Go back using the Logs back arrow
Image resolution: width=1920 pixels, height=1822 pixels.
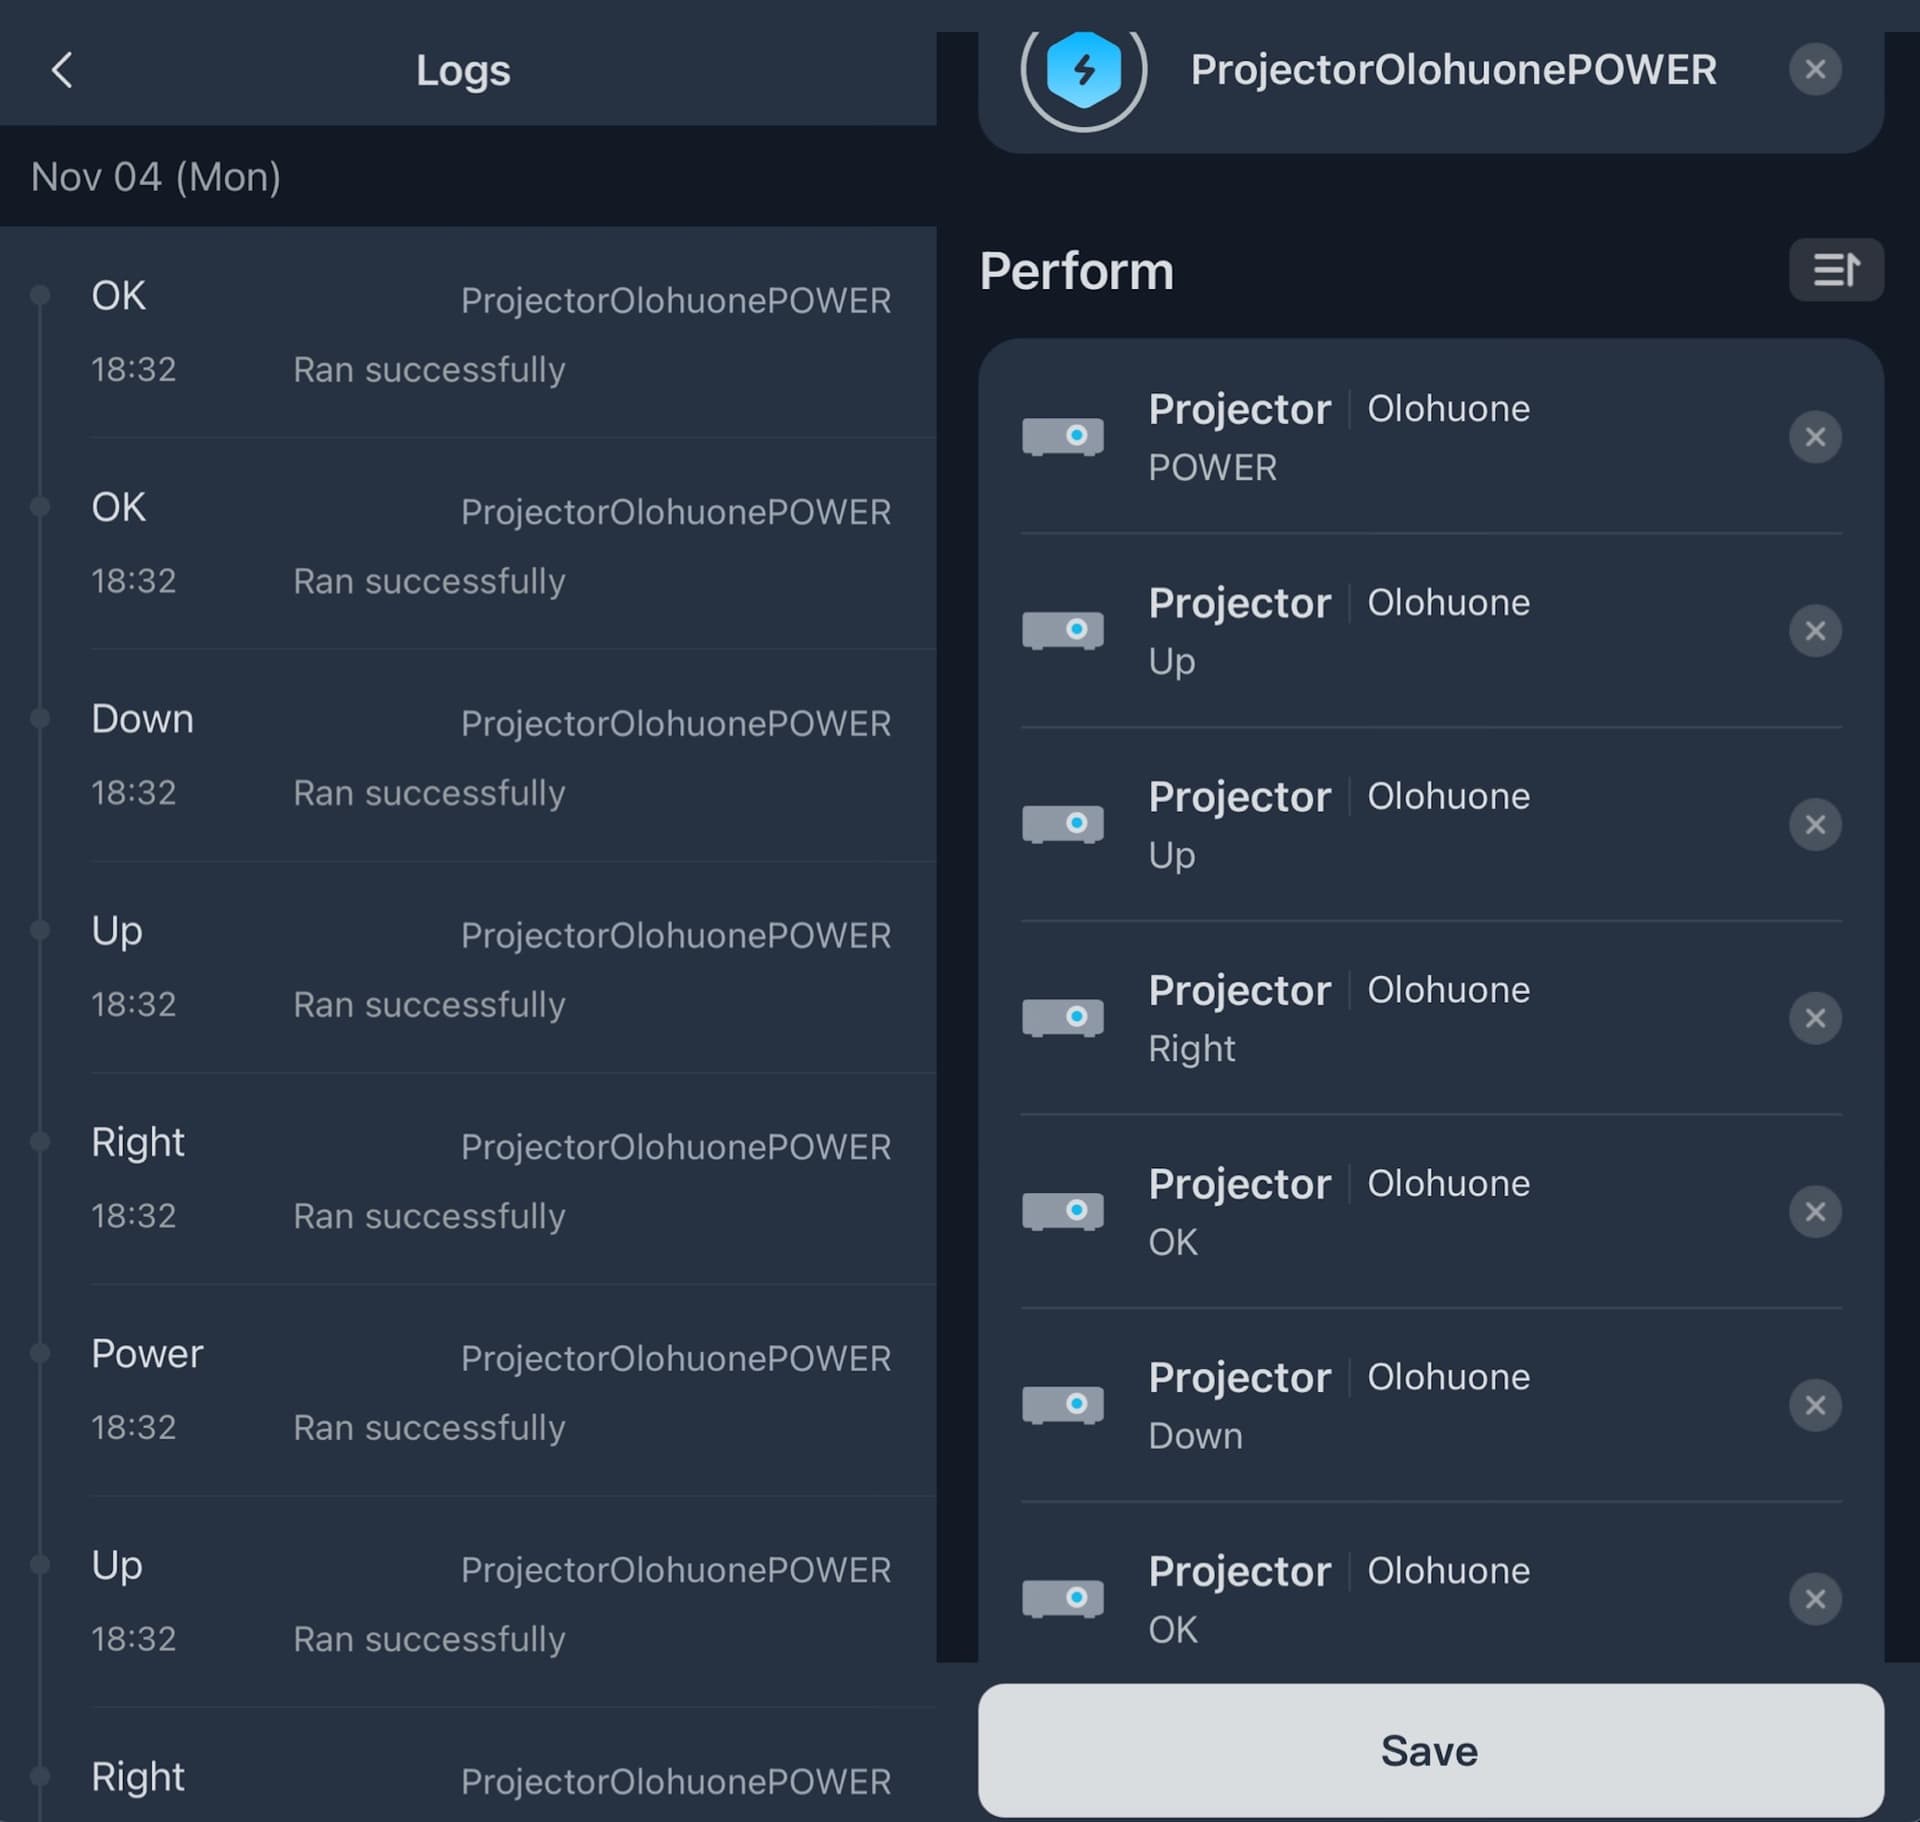62,70
